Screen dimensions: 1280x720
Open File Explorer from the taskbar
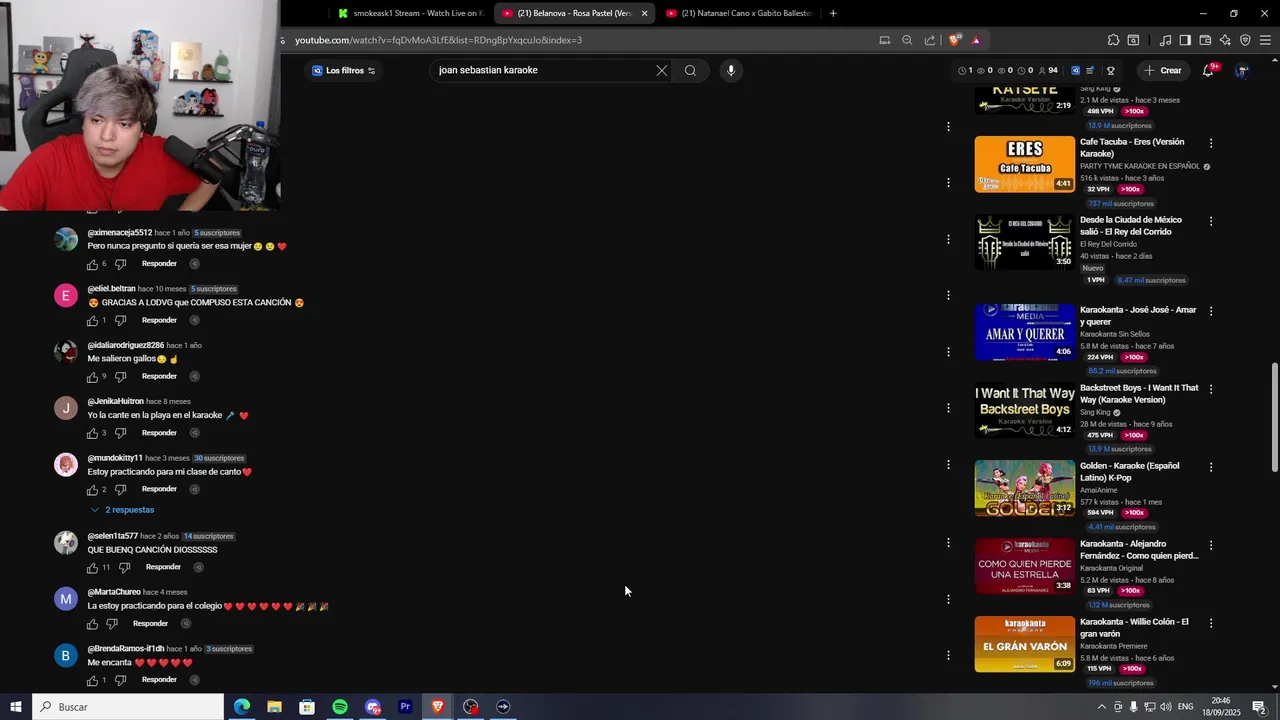click(274, 707)
